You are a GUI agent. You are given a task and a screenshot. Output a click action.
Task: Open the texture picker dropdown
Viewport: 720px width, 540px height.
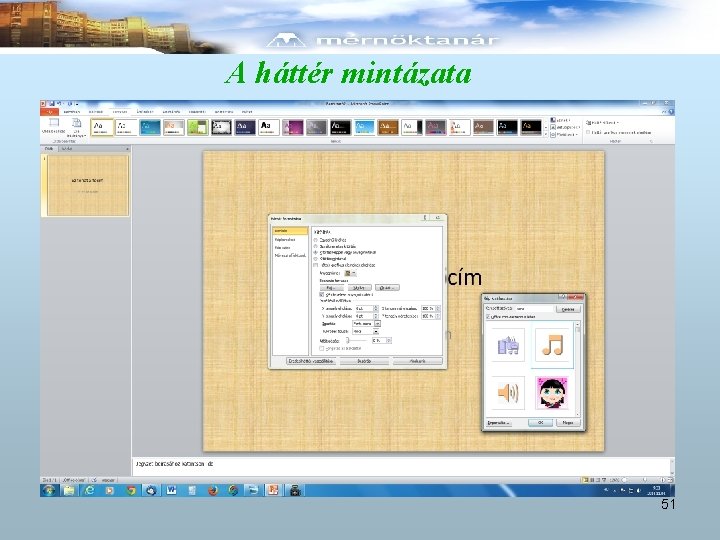click(x=350, y=273)
